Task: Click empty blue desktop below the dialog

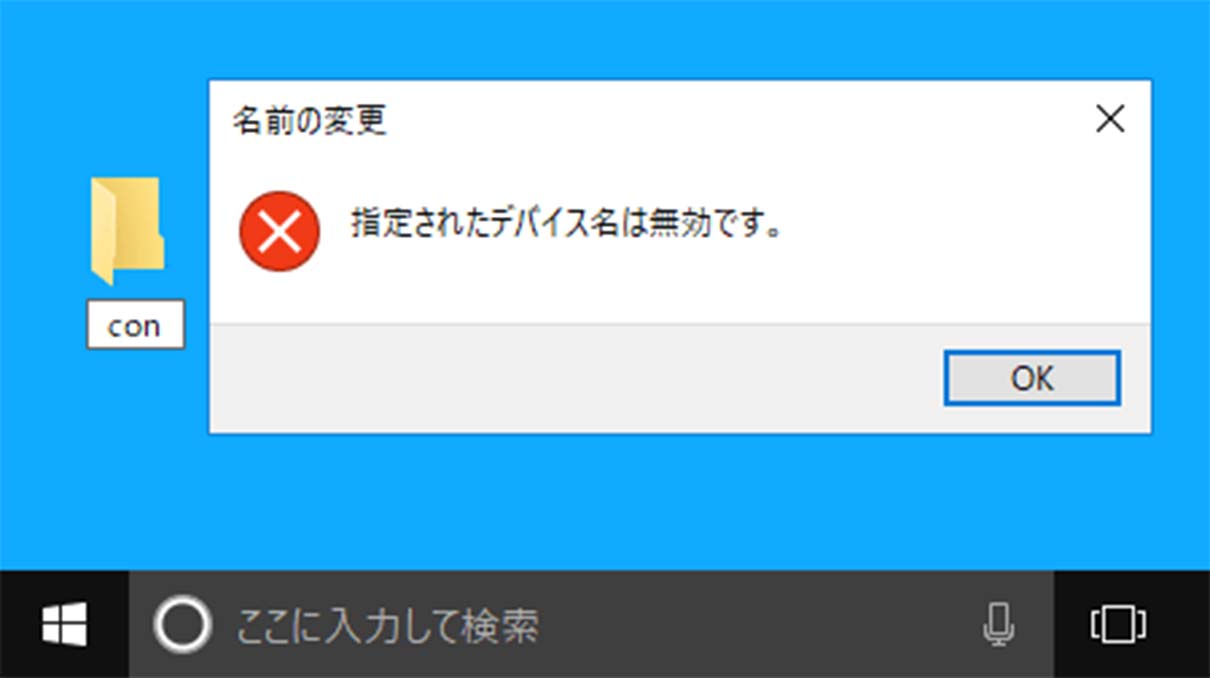Action: point(680,500)
